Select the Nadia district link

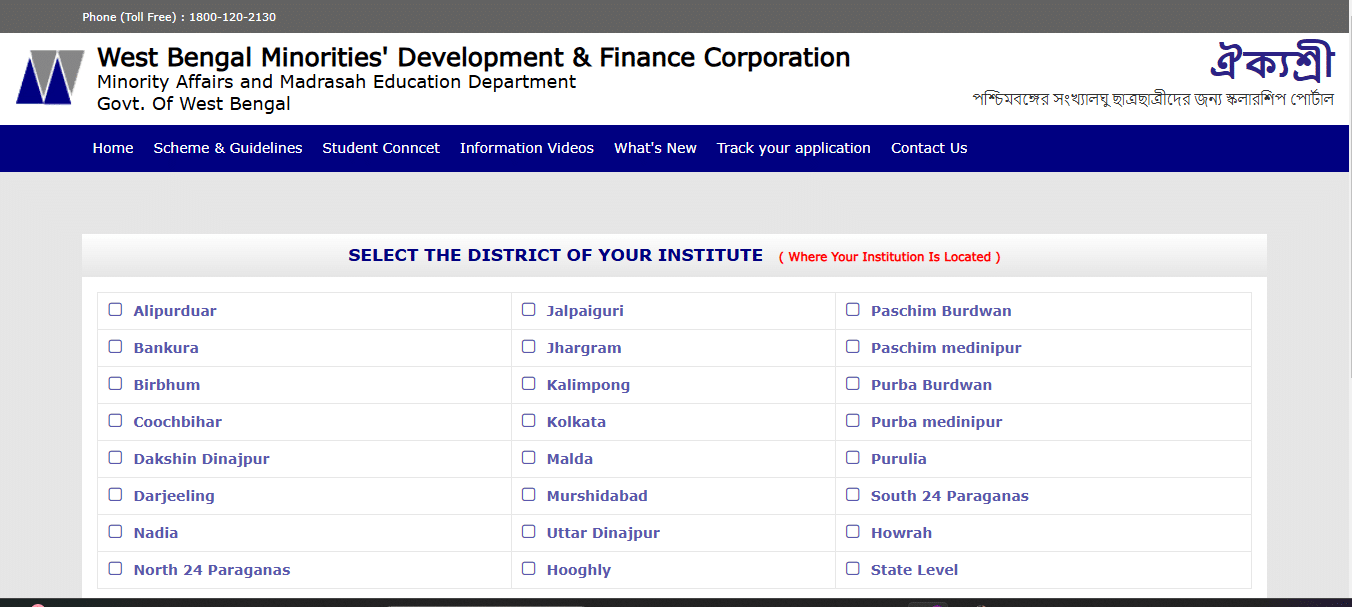coord(156,532)
